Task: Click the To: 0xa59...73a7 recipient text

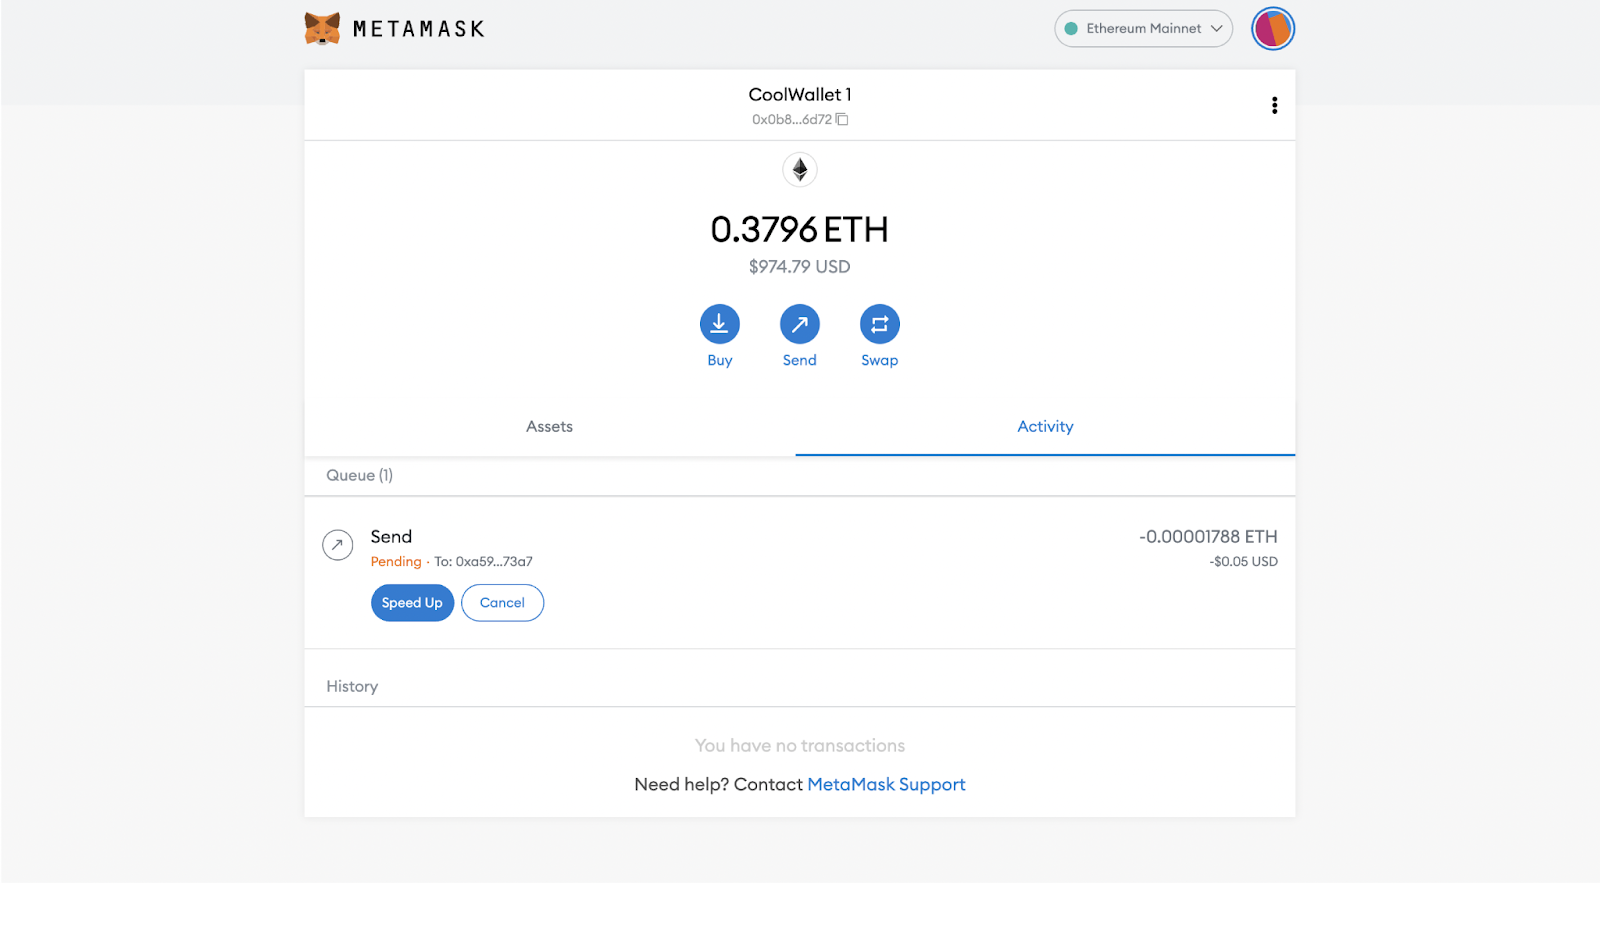Action: tap(483, 562)
